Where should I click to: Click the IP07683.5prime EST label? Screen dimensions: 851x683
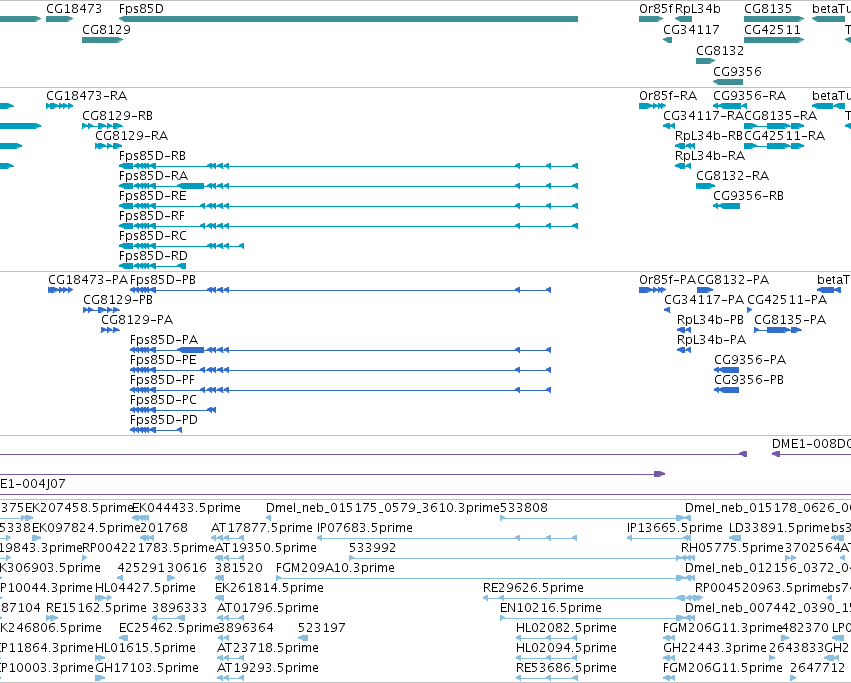pyautogui.click(x=365, y=528)
